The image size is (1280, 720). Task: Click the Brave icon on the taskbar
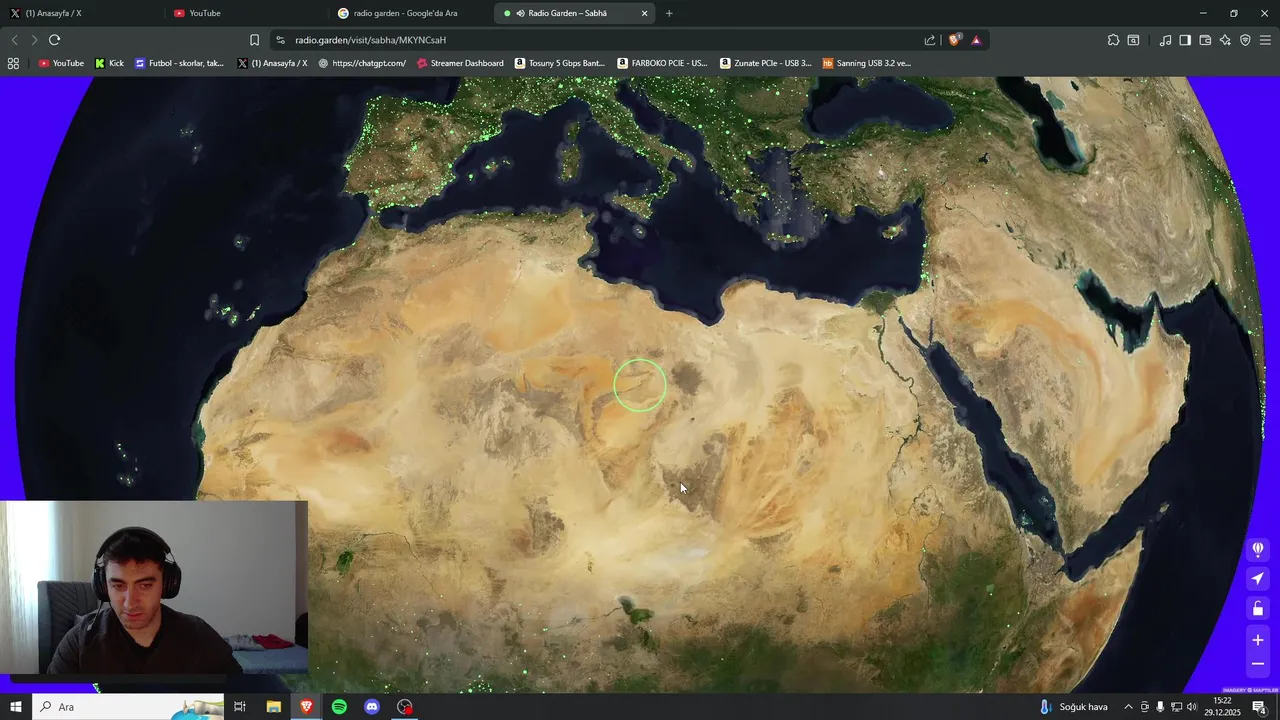(306, 707)
